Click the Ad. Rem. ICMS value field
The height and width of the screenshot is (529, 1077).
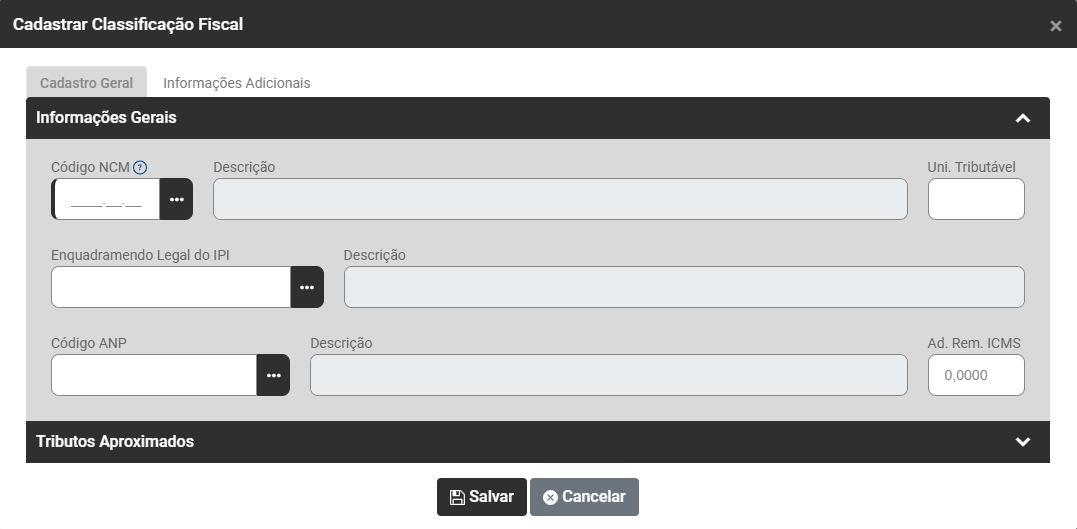pyautogui.click(x=975, y=375)
